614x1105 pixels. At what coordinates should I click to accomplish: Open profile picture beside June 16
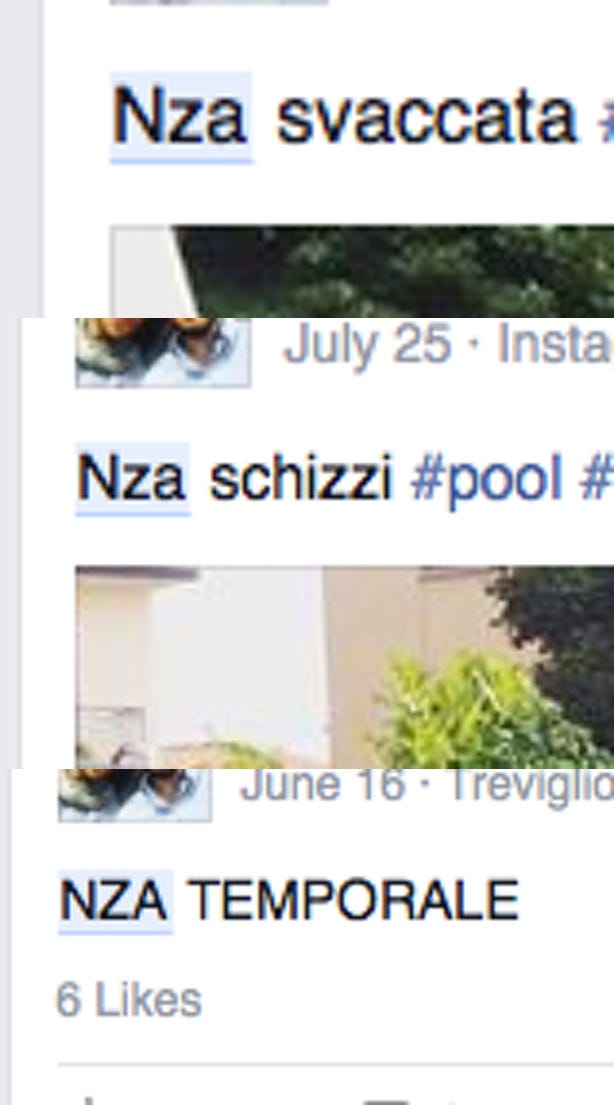pos(135,795)
